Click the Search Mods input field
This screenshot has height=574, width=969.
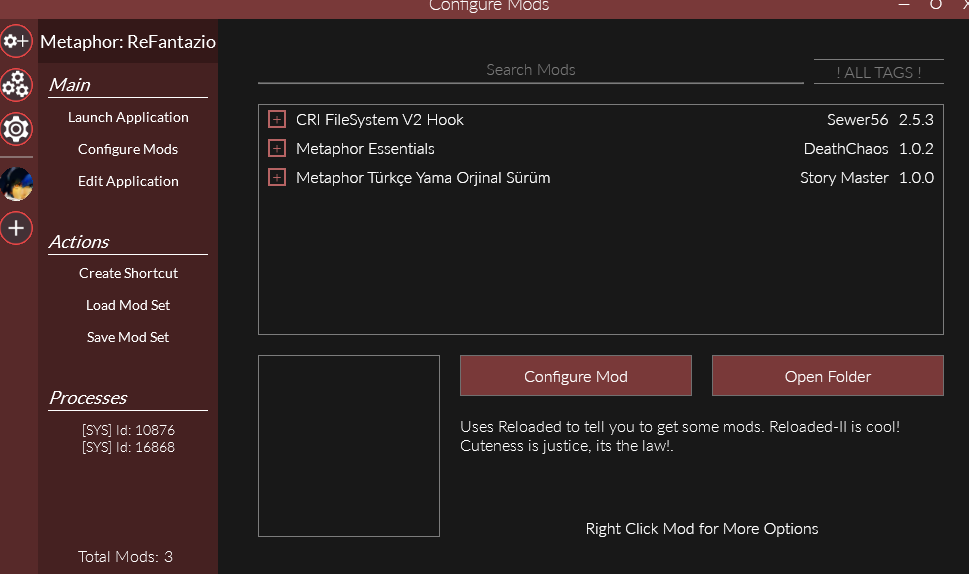[x=530, y=70]
